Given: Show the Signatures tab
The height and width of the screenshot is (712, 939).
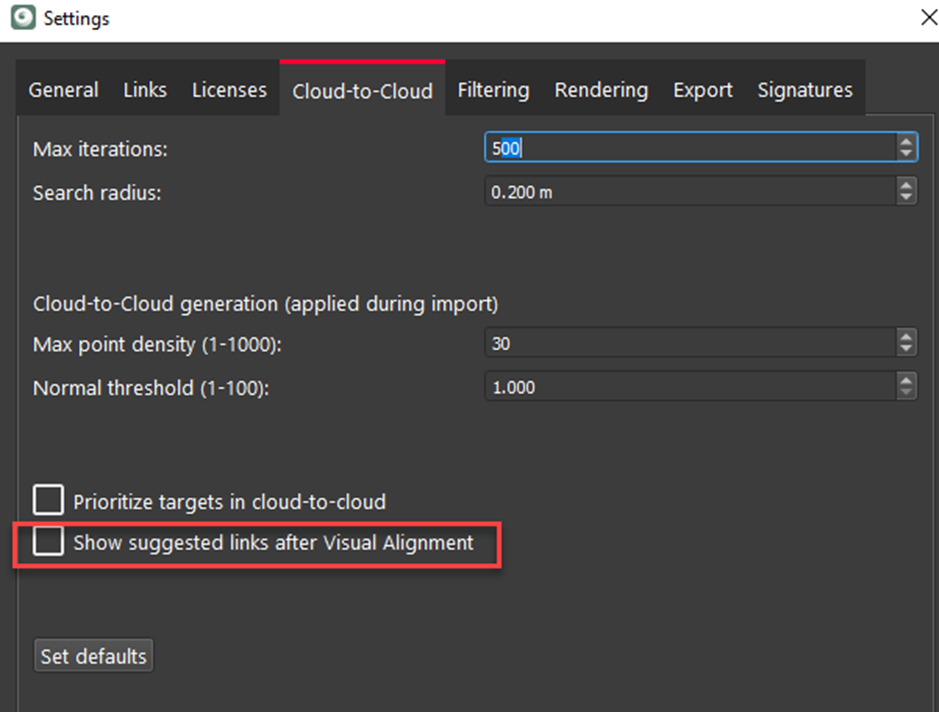Looking at the screenshot, I should 804,90.
